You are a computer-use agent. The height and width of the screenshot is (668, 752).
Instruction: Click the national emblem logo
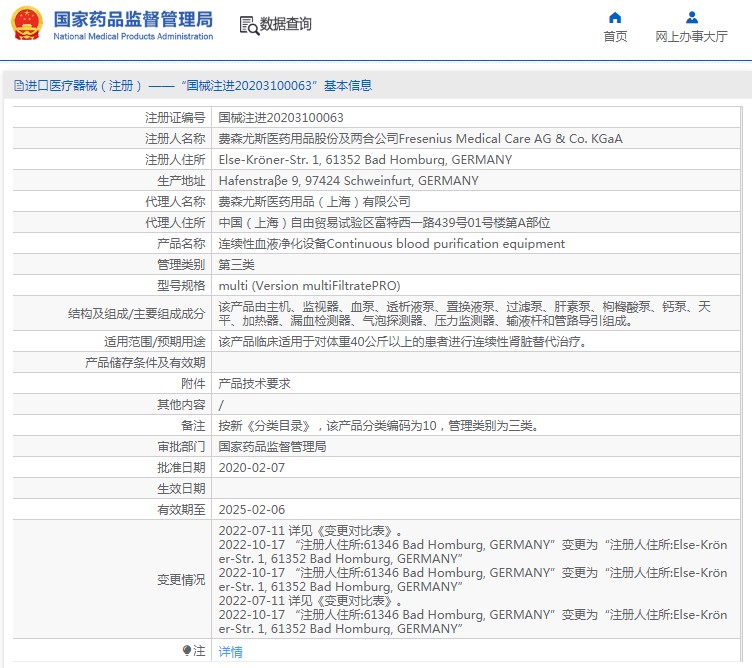pos(26,23)
